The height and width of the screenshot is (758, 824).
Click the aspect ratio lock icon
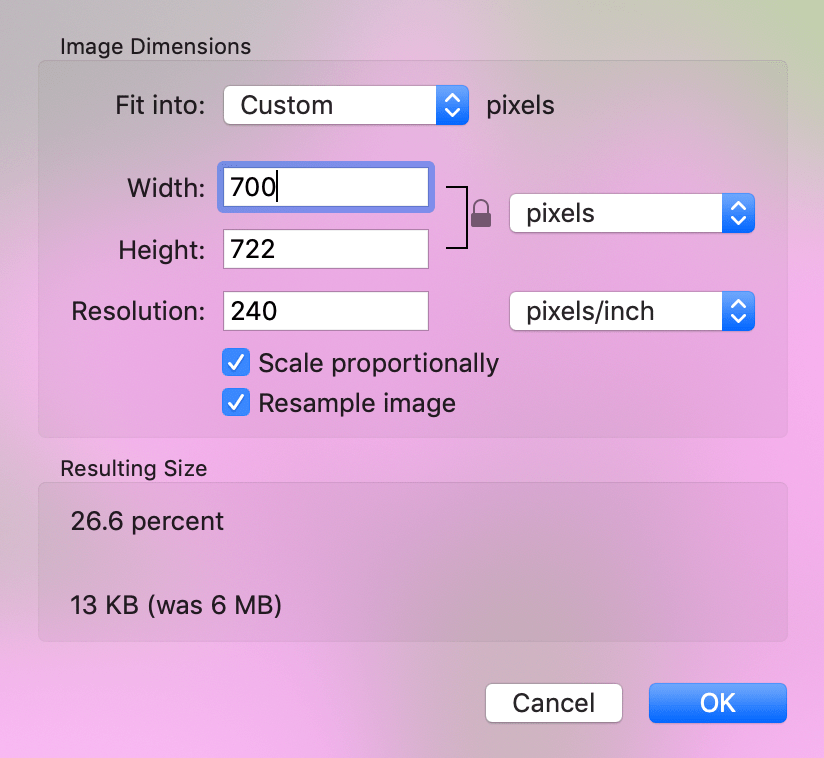(x=481, y=213)
